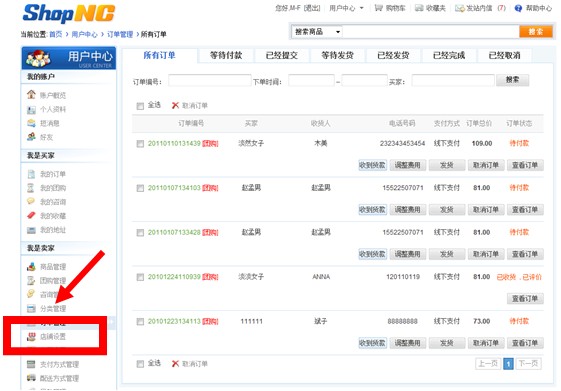Click the gray 搜索 button in order filter
Viewport: 561px width, 391px height.
tap(512, 80)
